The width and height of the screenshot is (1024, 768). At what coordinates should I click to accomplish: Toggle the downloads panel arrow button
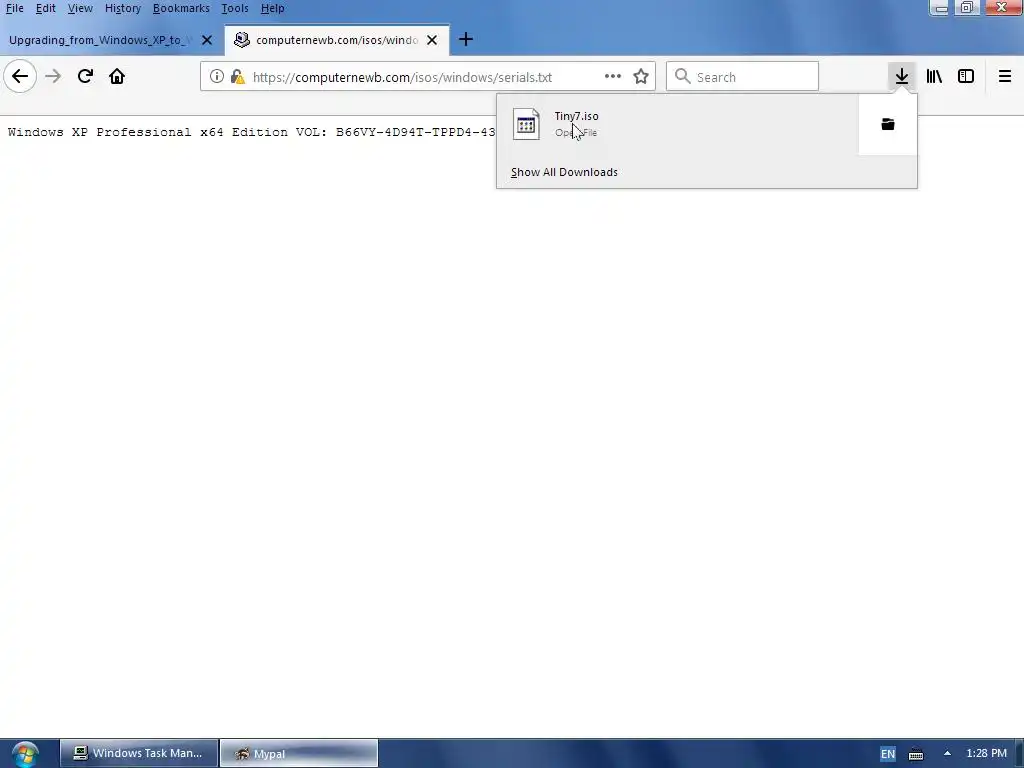point(902,76)
